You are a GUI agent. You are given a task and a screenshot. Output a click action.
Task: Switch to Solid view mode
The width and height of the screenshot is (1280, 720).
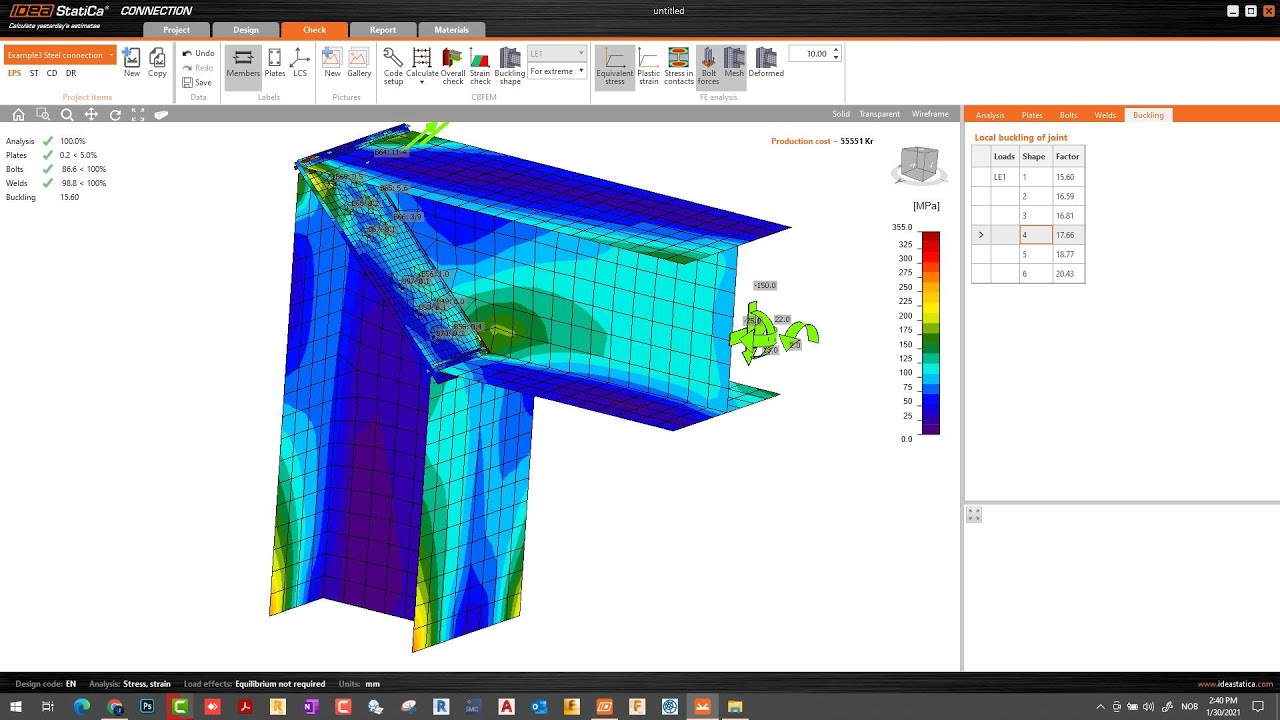(x=841, y=114)
